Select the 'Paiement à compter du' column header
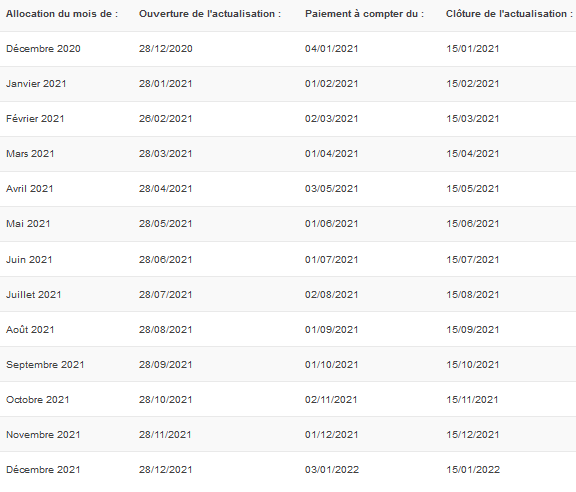 coord(364,14)
